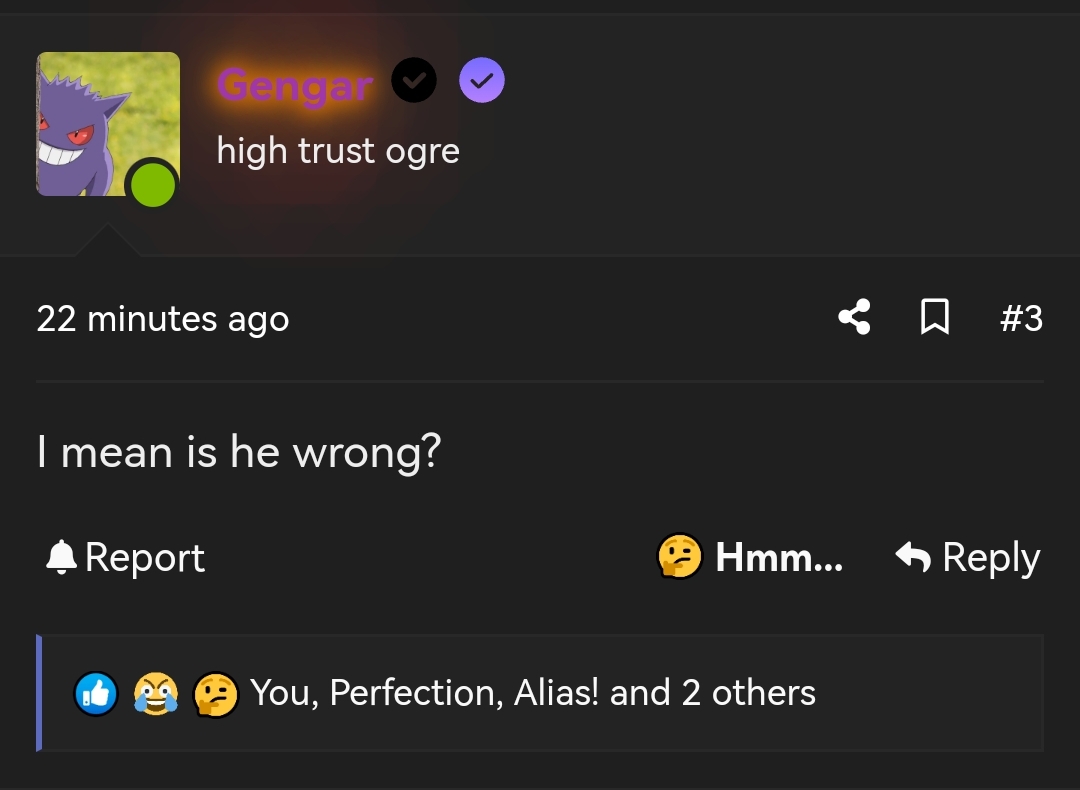
Task: Select the thinking face reaction icon
Action: tap(216, 692)
